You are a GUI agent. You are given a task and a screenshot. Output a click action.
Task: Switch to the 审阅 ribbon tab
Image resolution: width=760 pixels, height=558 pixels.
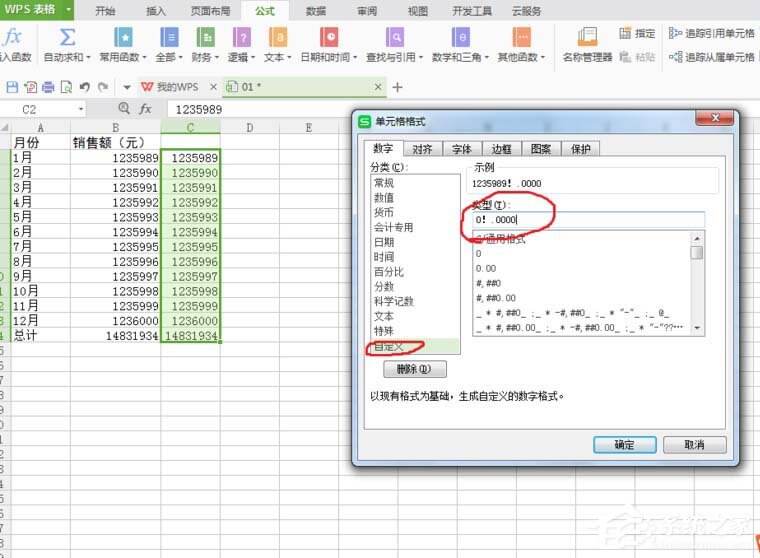(x=367, y=11)
